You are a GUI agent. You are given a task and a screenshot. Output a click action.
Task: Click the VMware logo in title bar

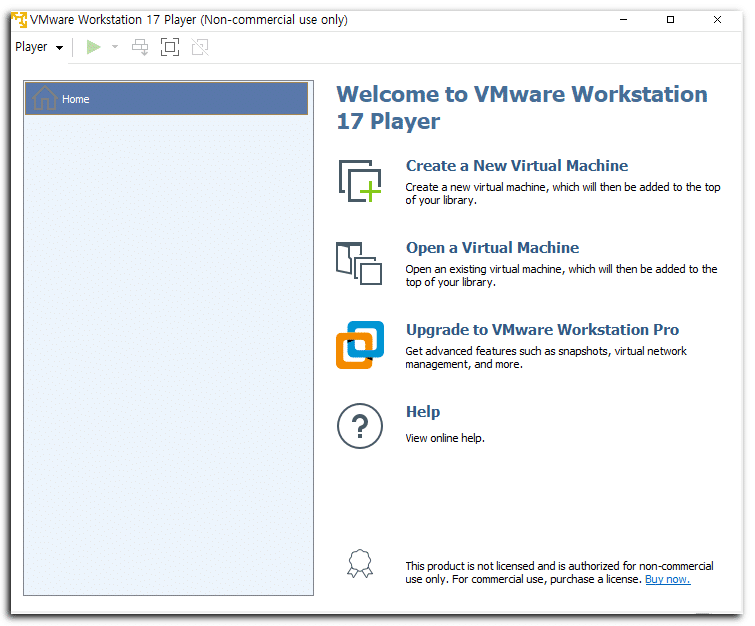(19, 20)
